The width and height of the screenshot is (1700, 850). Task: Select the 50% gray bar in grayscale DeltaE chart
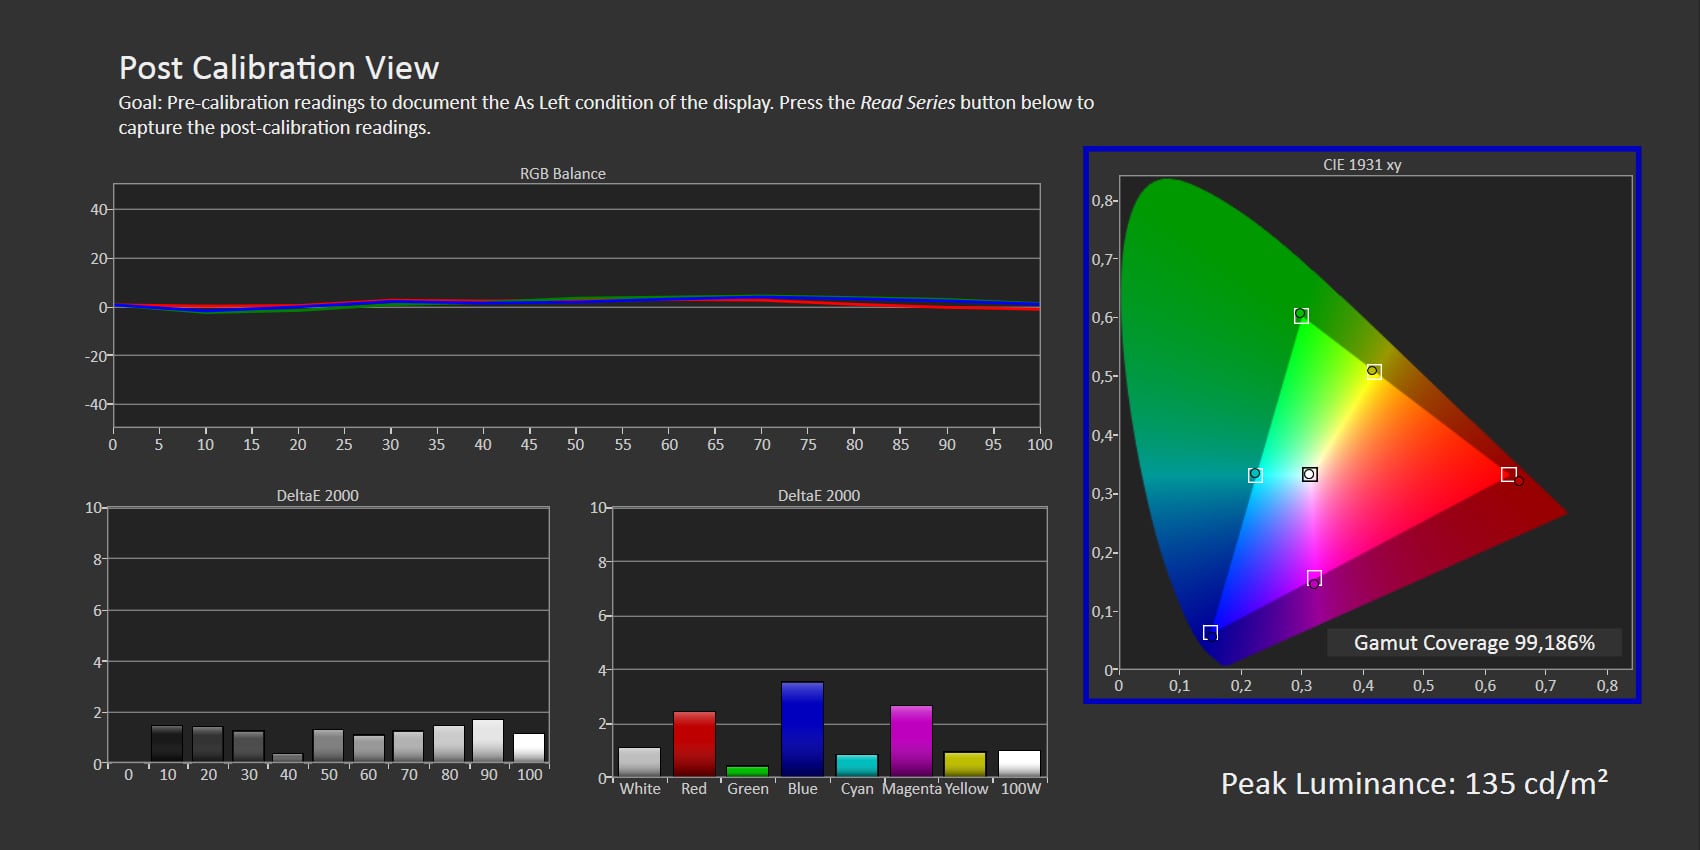pyautogui.click(x=328, y=745)
